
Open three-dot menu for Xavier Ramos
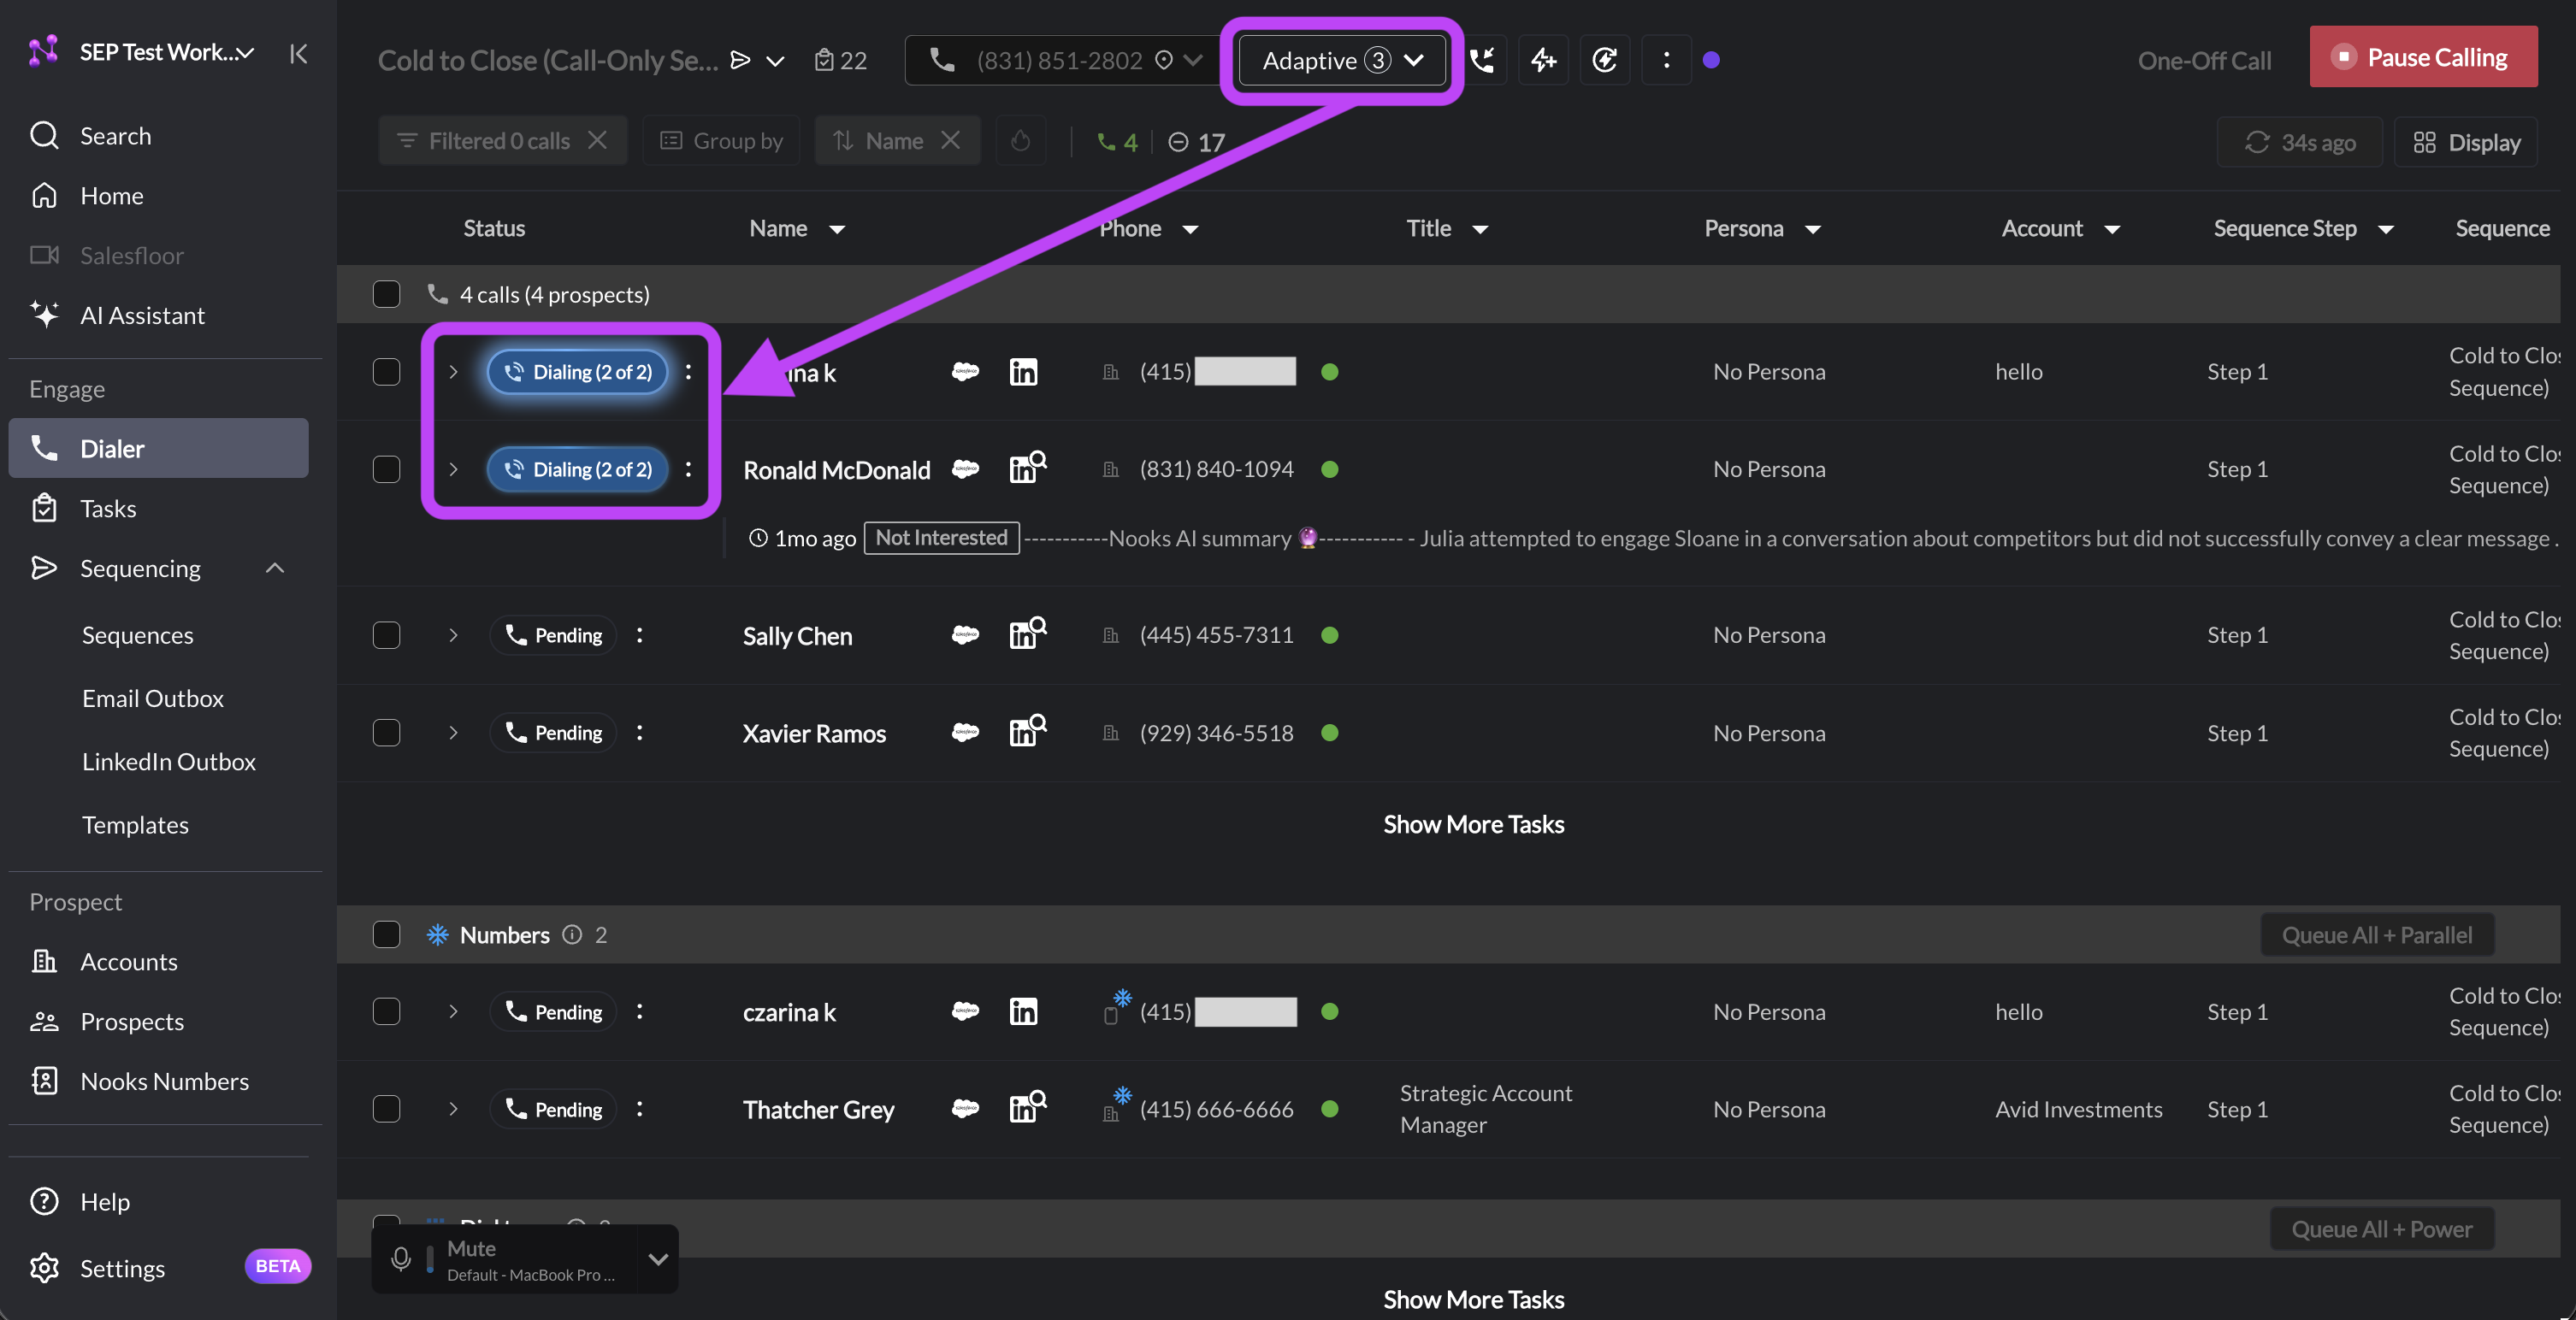click(x=640, y=733)
